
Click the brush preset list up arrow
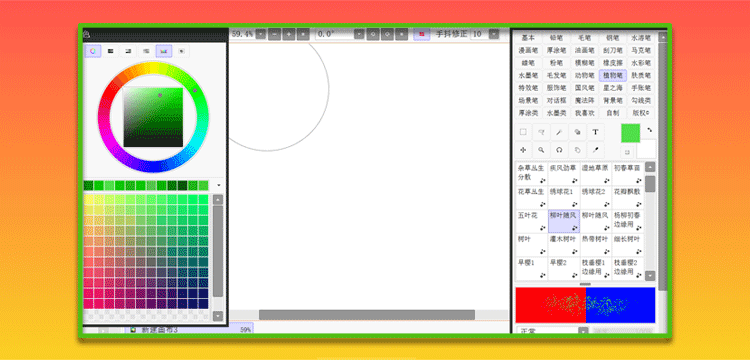click(650, 167)
